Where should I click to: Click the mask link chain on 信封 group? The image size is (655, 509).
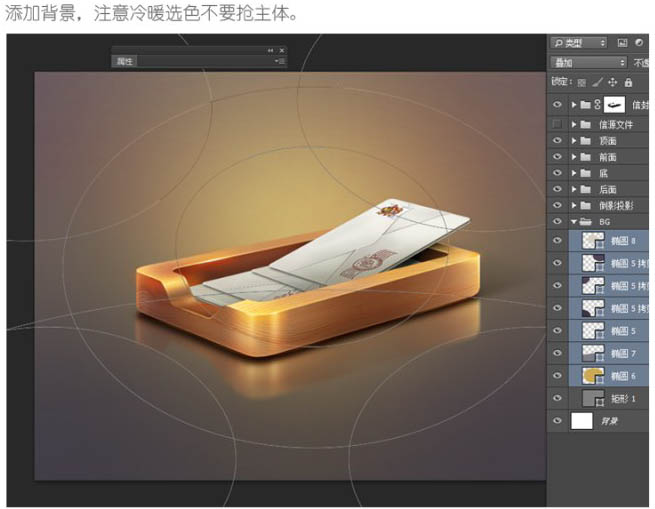coord(597,104)
